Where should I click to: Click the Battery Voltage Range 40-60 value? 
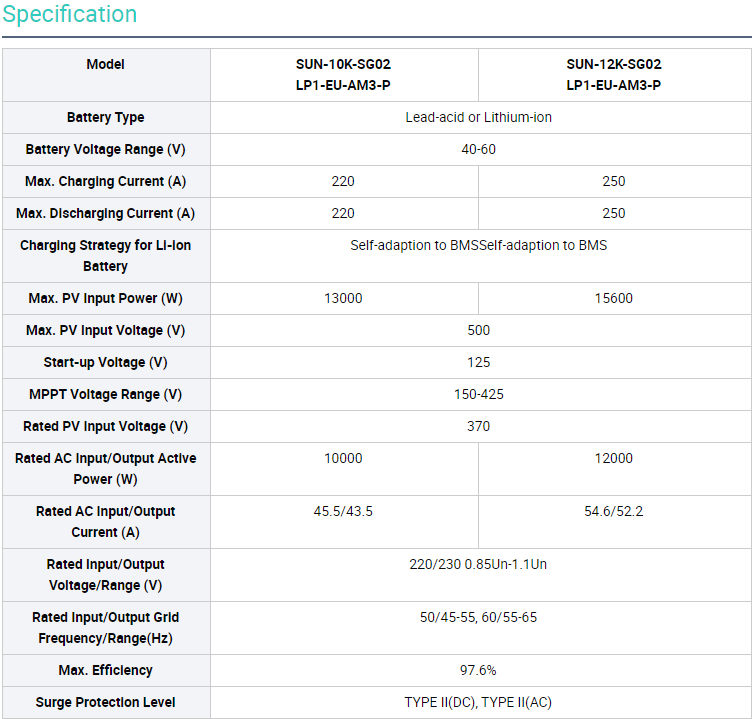pos(478,150)
